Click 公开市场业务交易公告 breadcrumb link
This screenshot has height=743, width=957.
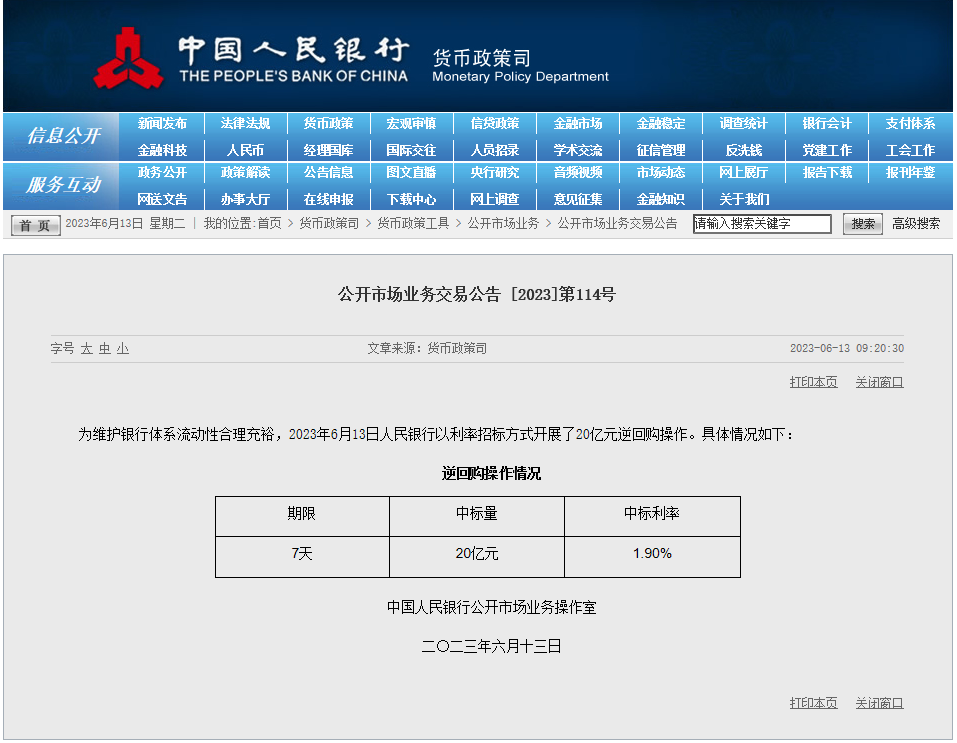coord(617,224)
